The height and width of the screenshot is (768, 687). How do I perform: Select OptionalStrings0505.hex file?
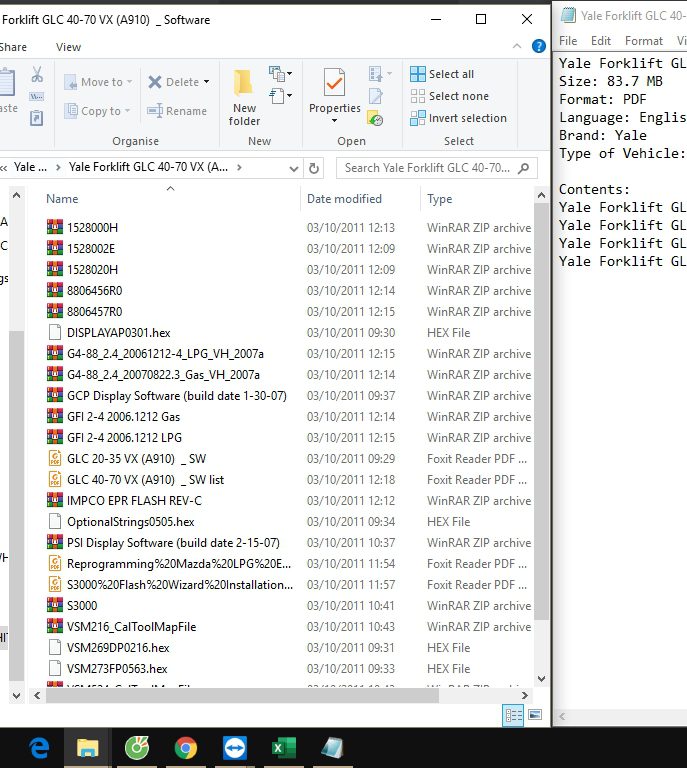(130, 522)
